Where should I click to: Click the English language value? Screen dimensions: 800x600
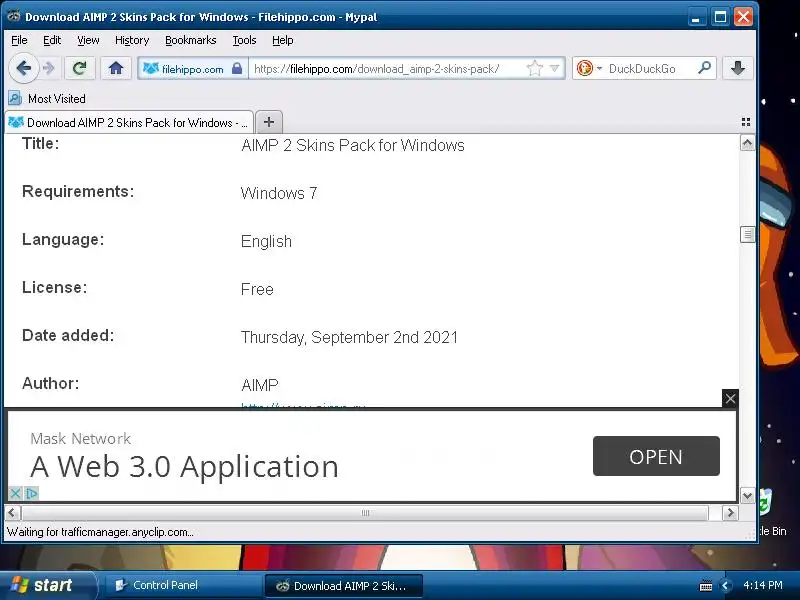tap(266, 241)
